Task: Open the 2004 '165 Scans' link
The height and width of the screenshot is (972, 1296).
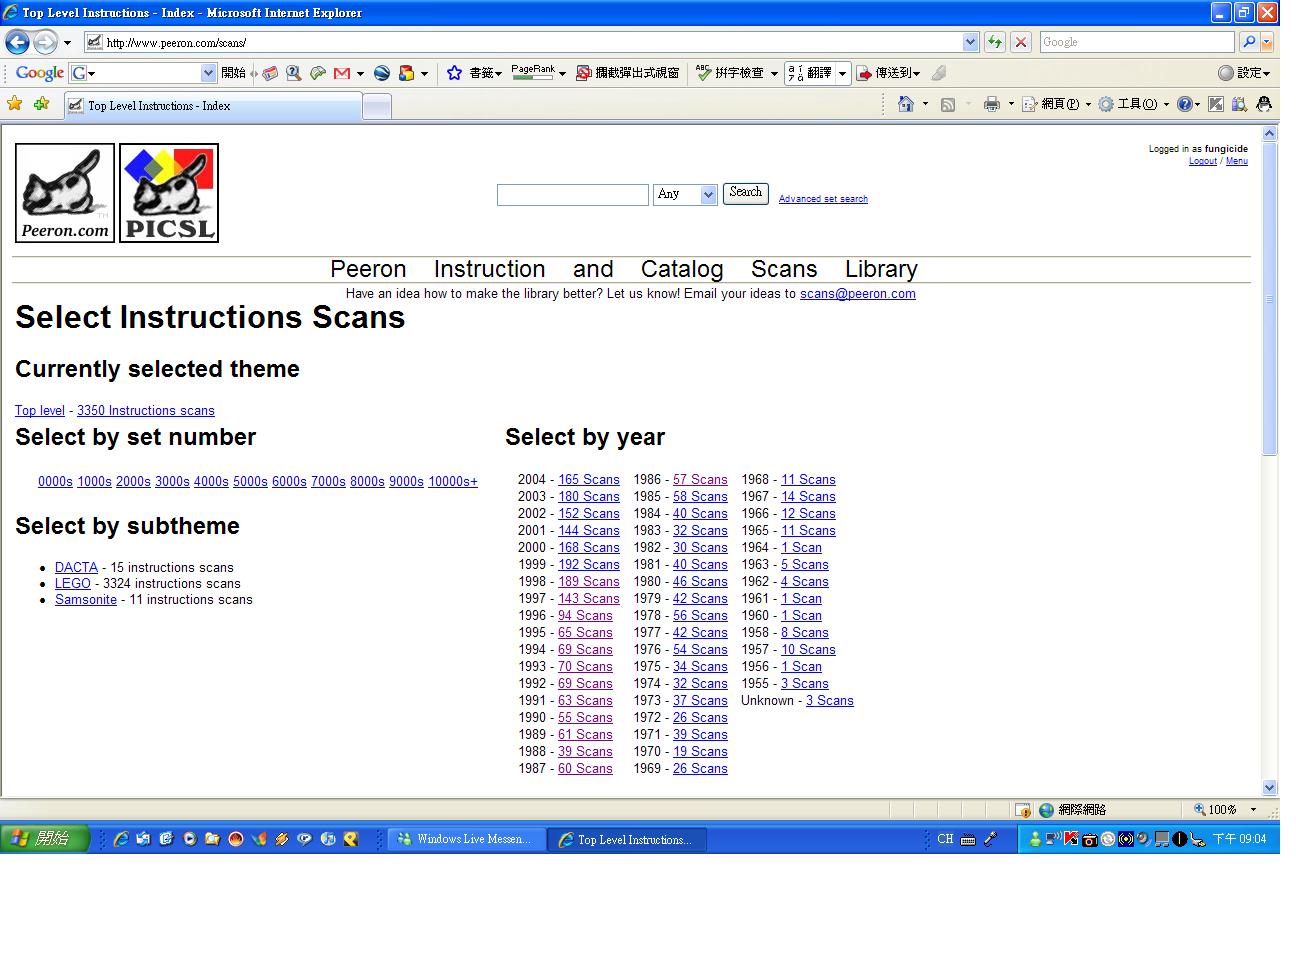Action: [x=589, y=480]
